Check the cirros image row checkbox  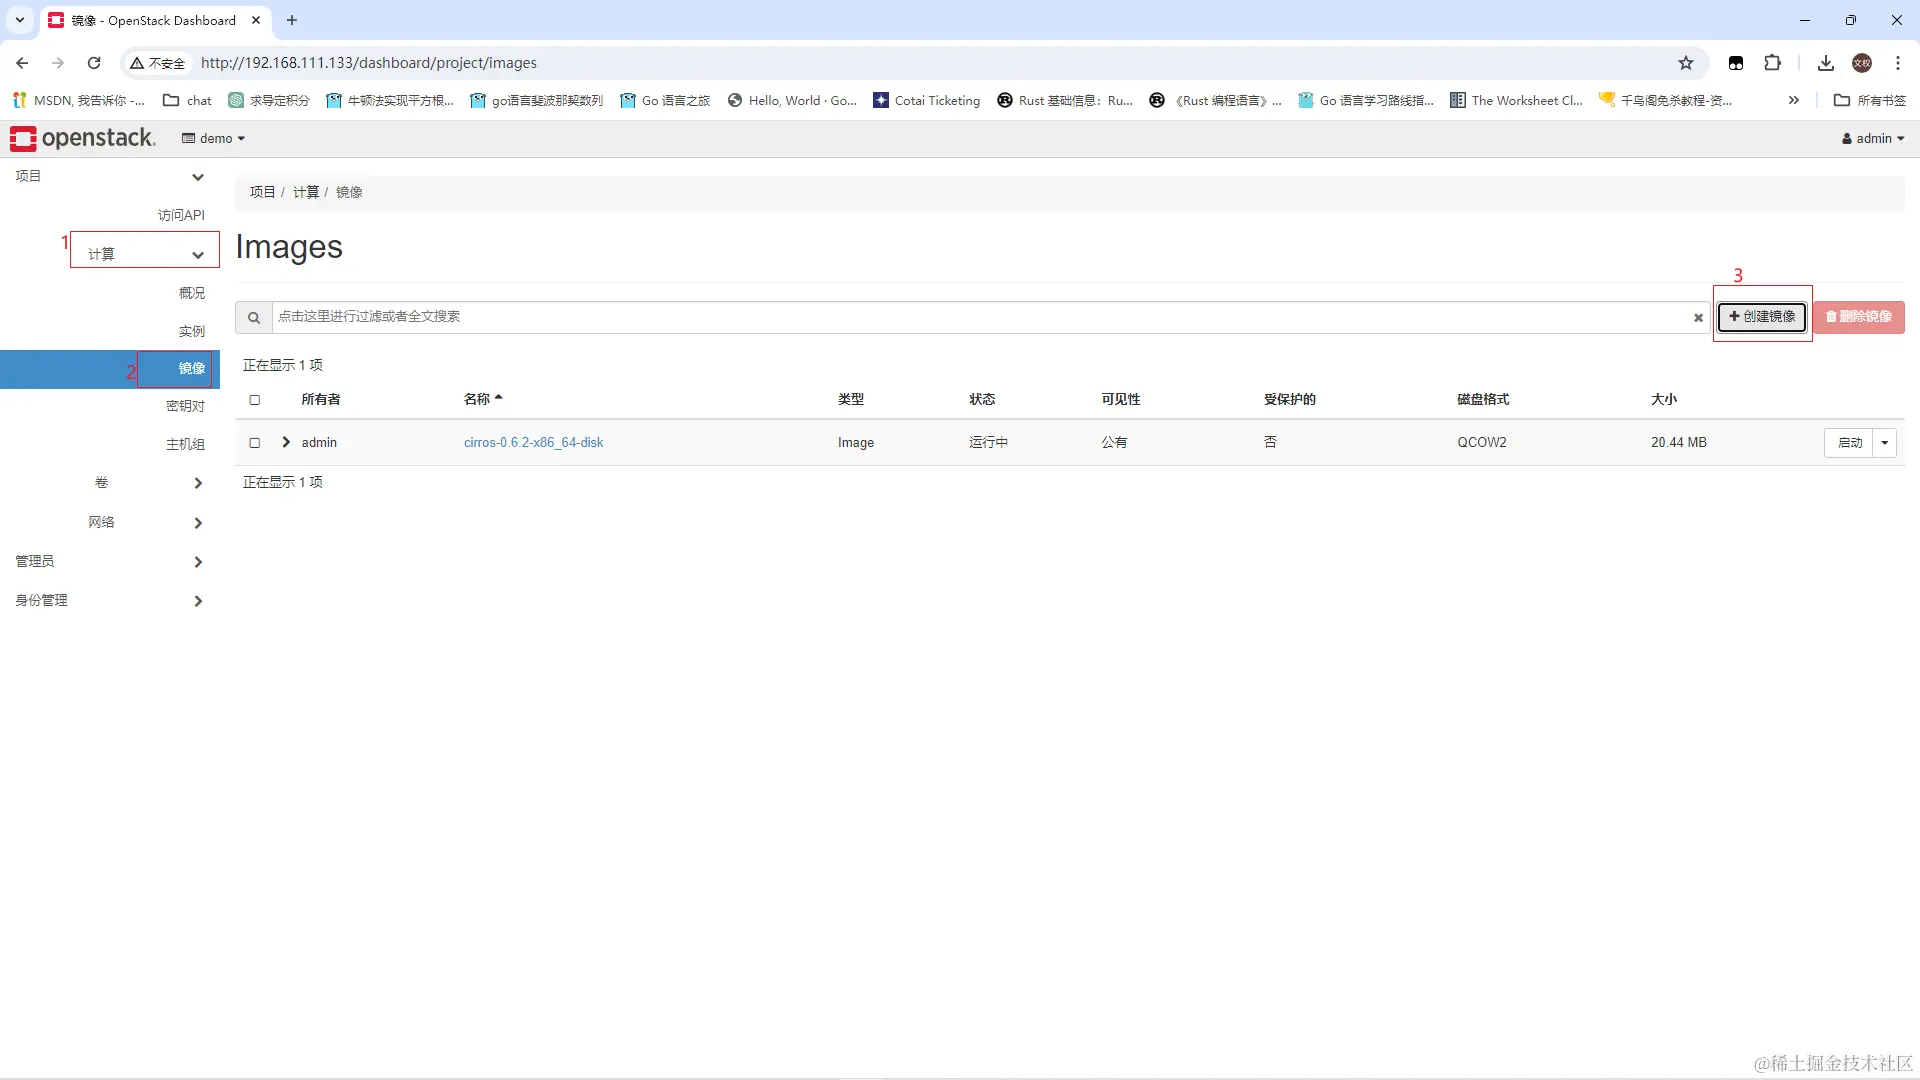coord(254,443)
